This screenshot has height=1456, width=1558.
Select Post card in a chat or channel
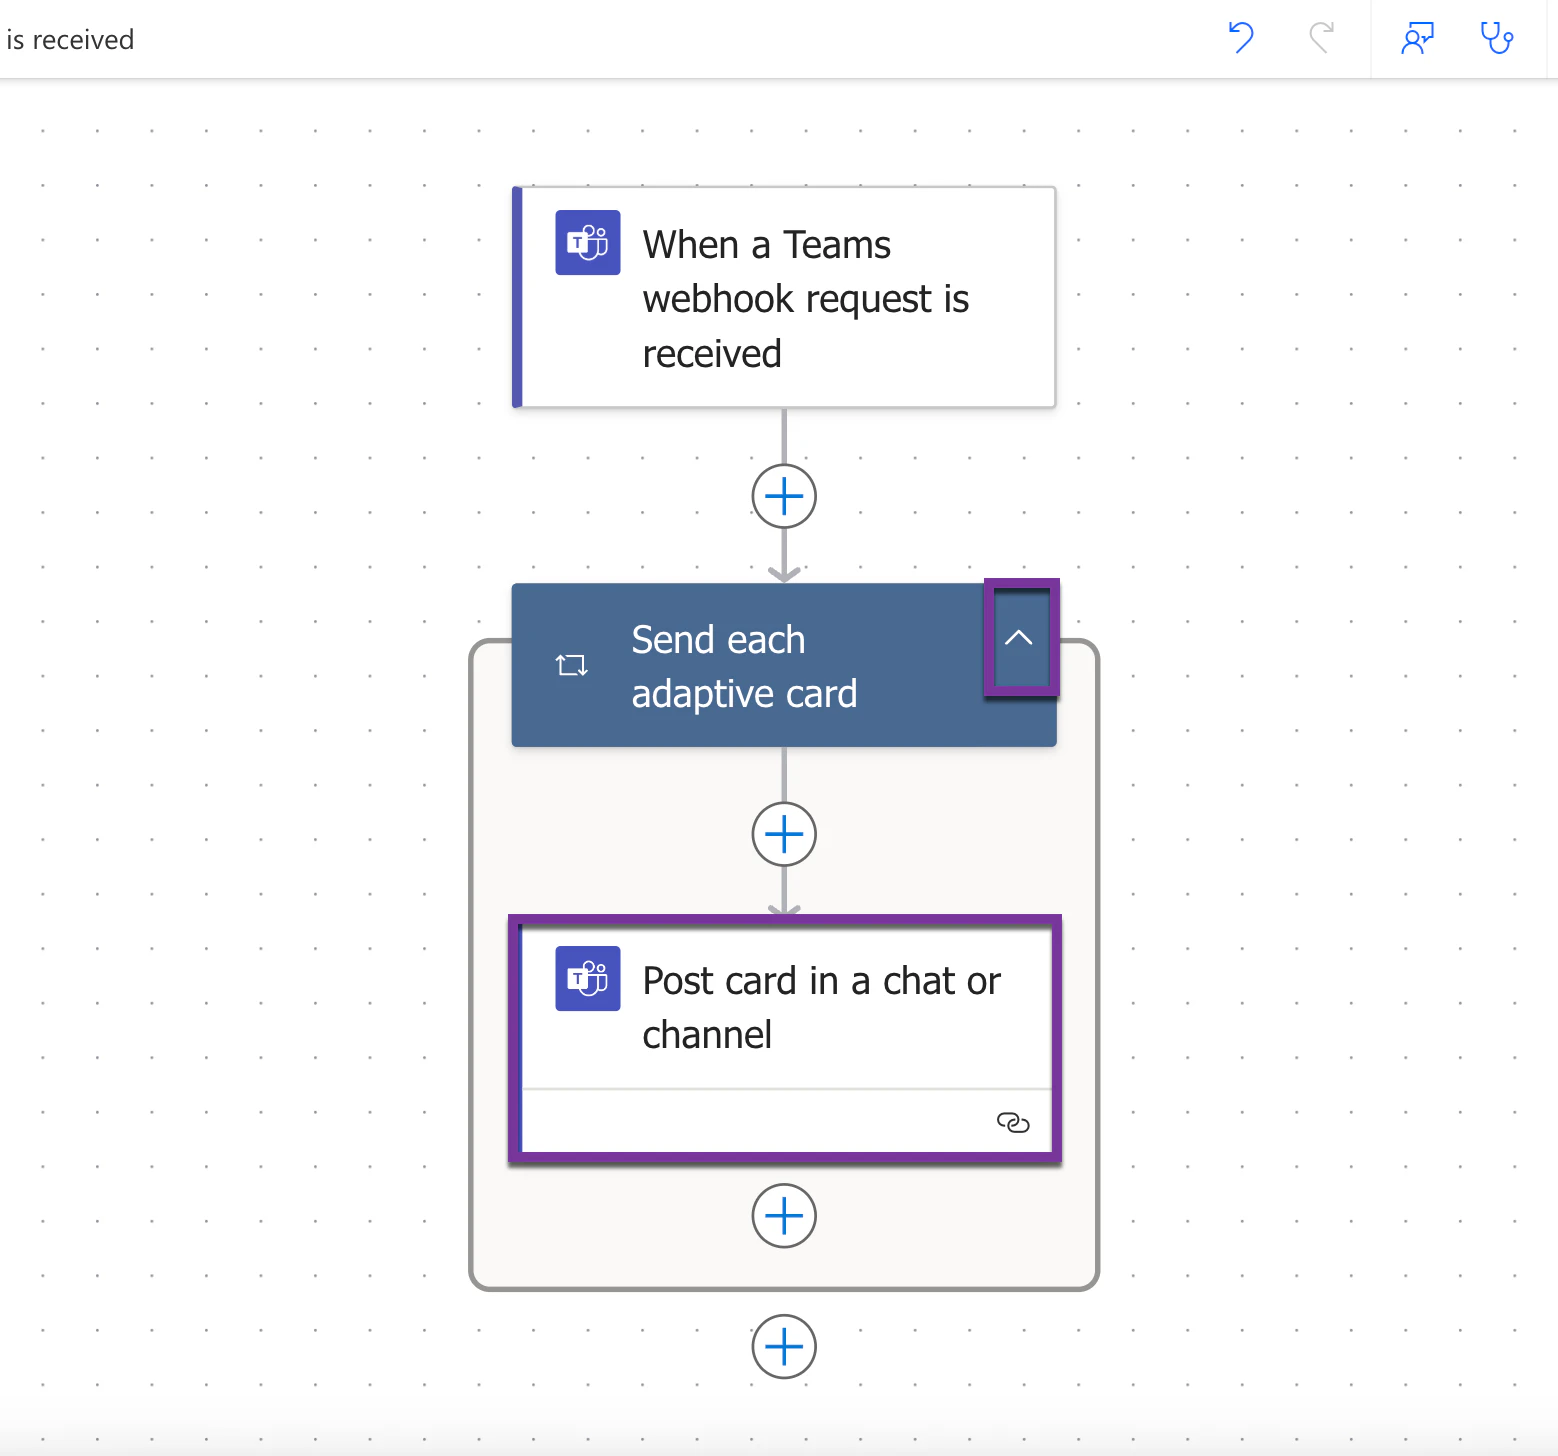pyautogui.click(x=786, y=1040)
